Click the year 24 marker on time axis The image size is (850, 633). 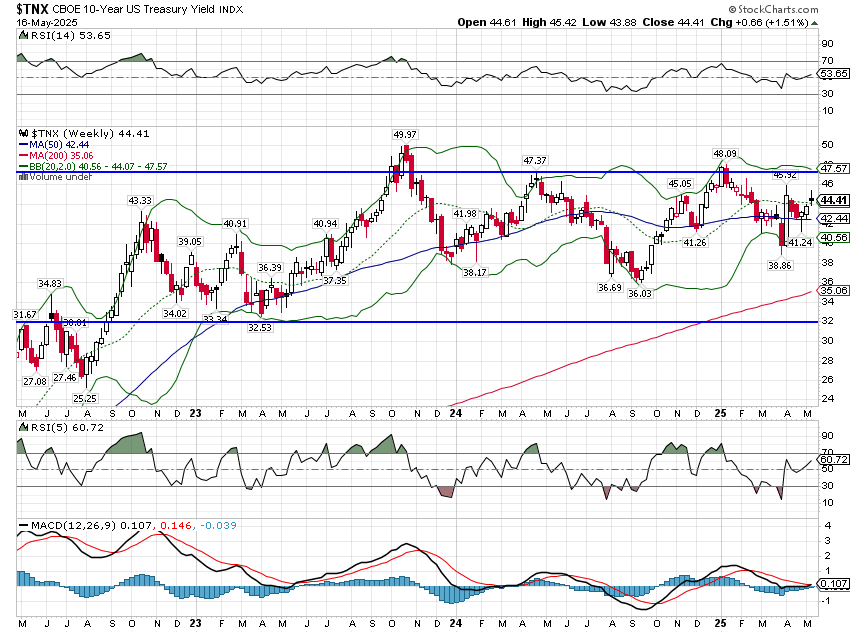(x=456, y=412)
